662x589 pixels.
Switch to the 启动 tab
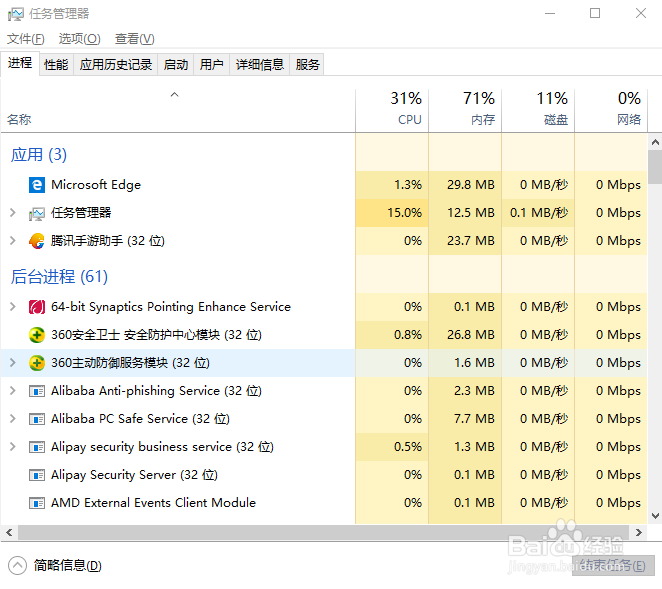coord(176,65)
